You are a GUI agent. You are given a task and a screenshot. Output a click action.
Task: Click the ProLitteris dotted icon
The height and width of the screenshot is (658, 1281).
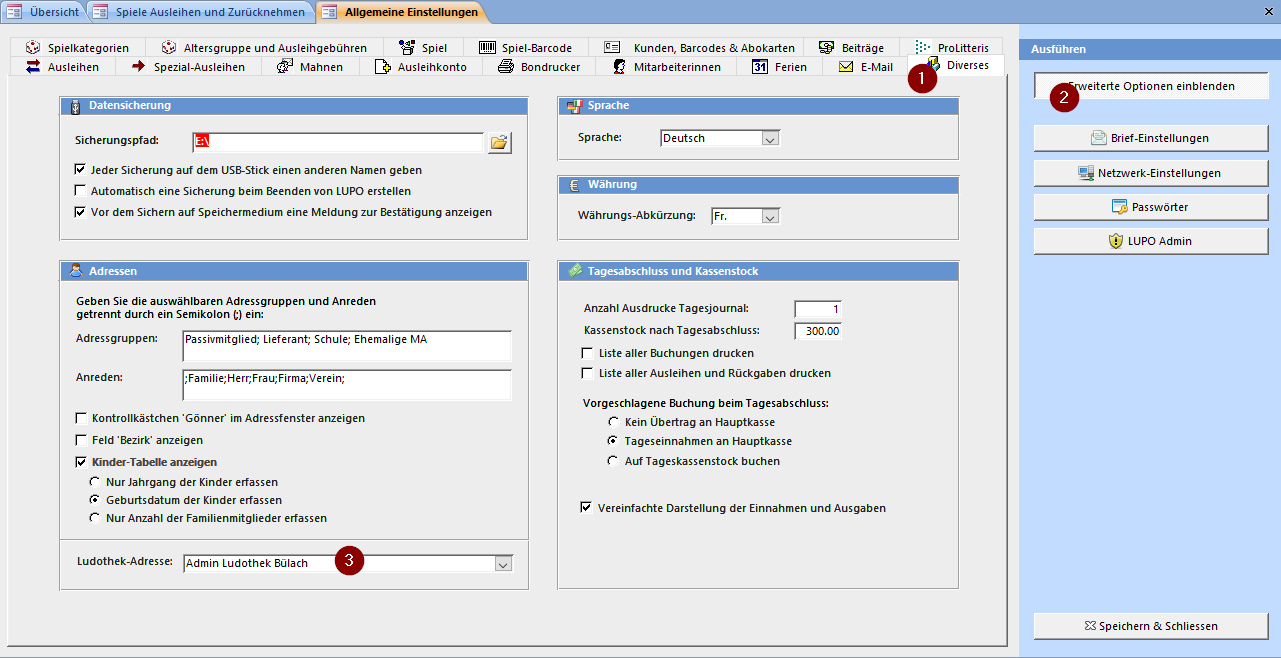(922, 47)
